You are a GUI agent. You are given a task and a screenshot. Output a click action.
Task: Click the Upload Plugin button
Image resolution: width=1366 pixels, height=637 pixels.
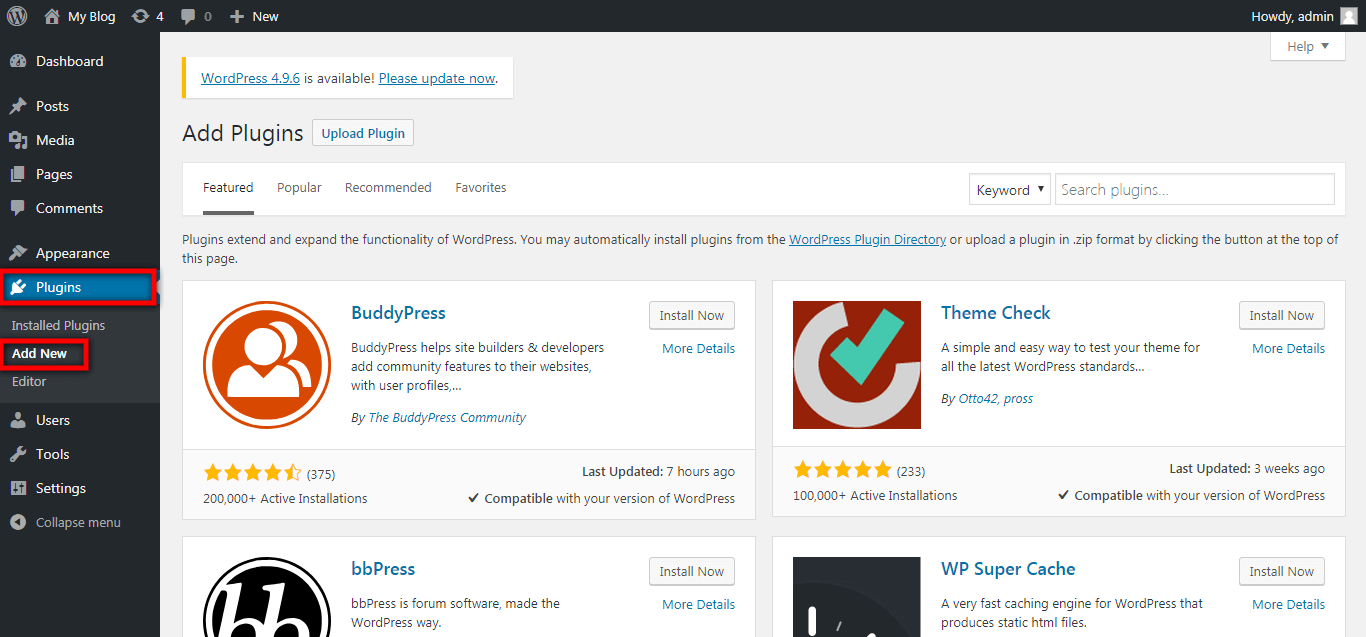pyautogui.click(x=363, y=133)
